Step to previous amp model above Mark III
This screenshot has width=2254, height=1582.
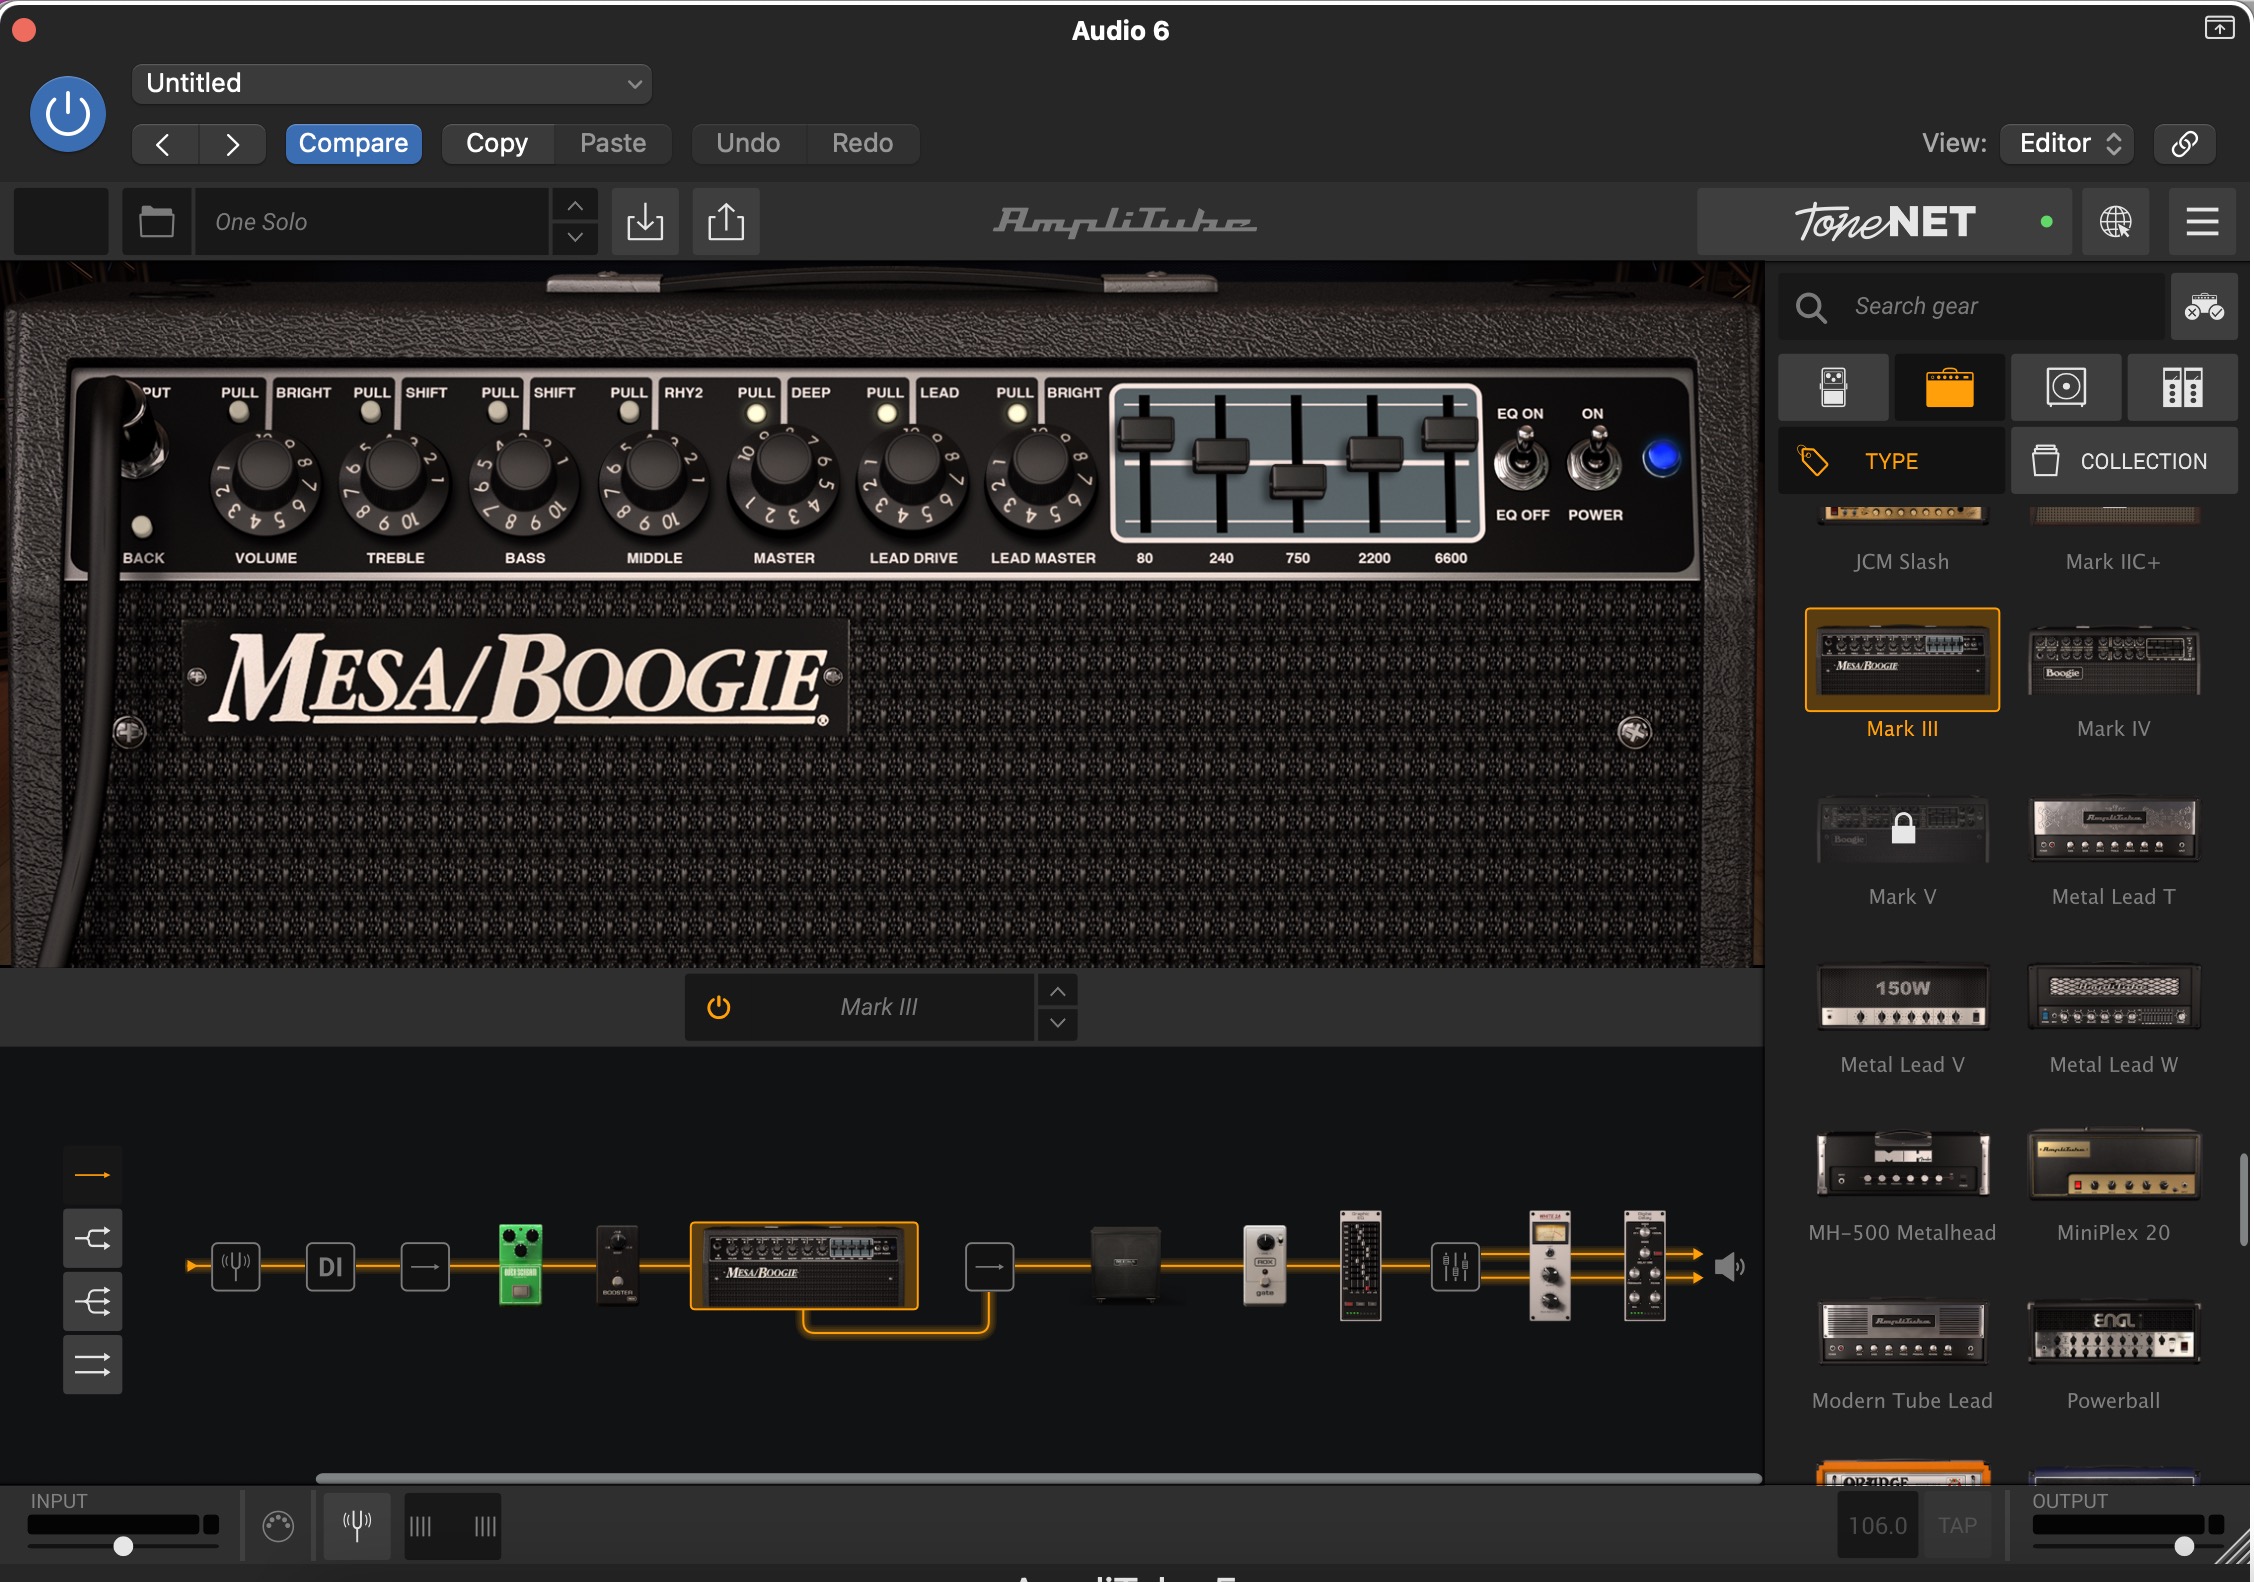click(1057, 991)
